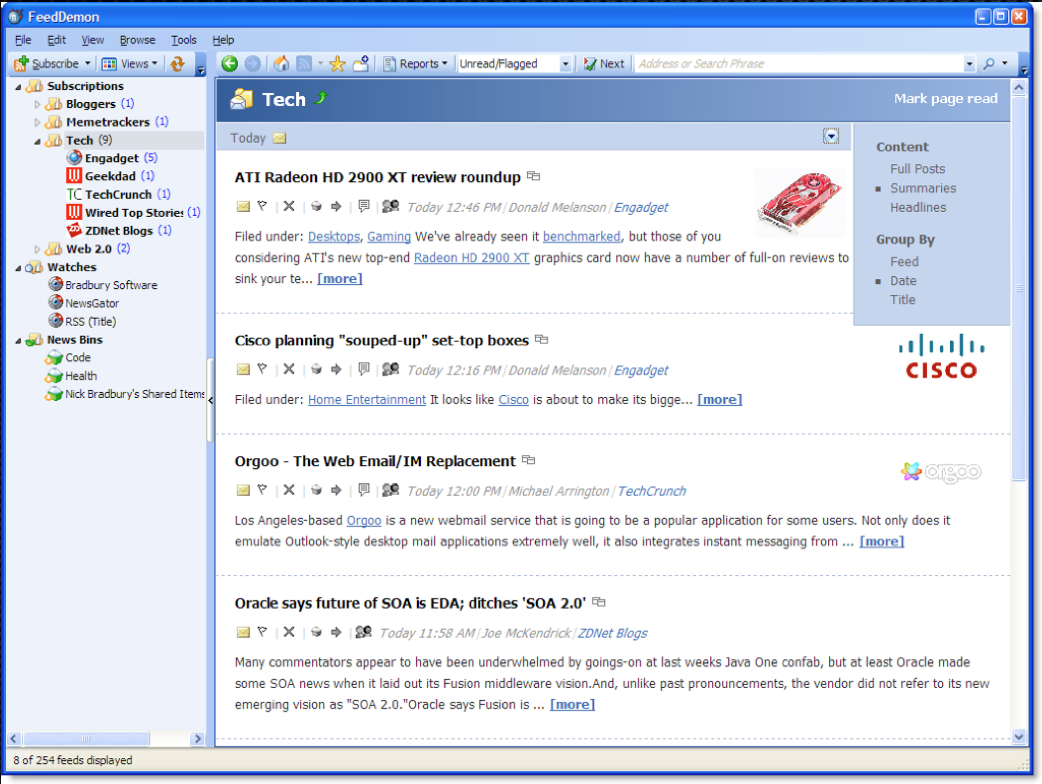Screen dimensions: 1042x784
Task: Click the Next button in the toolbar
Action: tap(603, 64)
